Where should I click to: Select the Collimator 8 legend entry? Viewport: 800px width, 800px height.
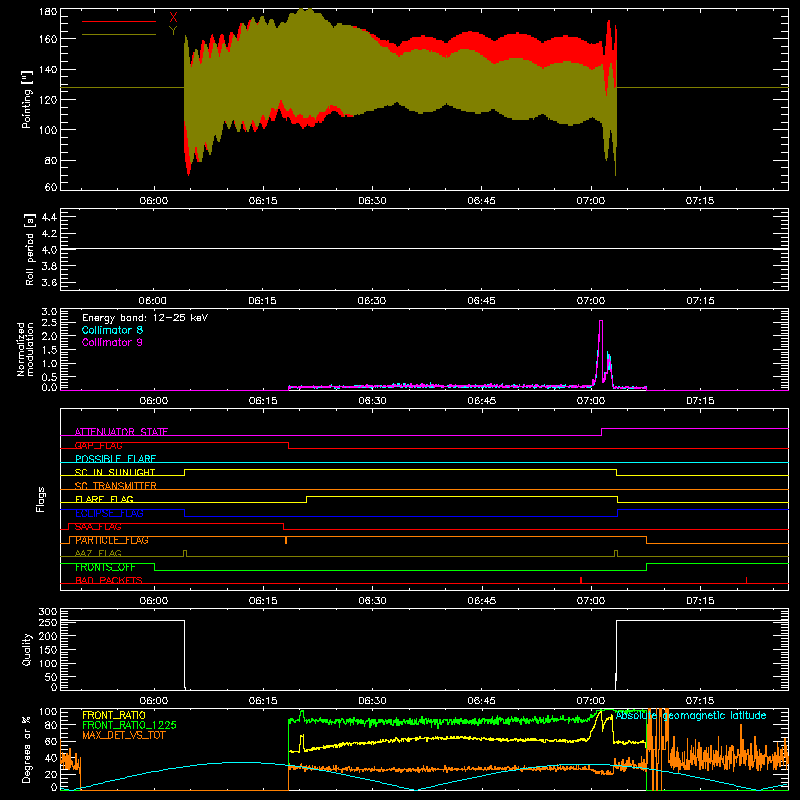(112, 330)
